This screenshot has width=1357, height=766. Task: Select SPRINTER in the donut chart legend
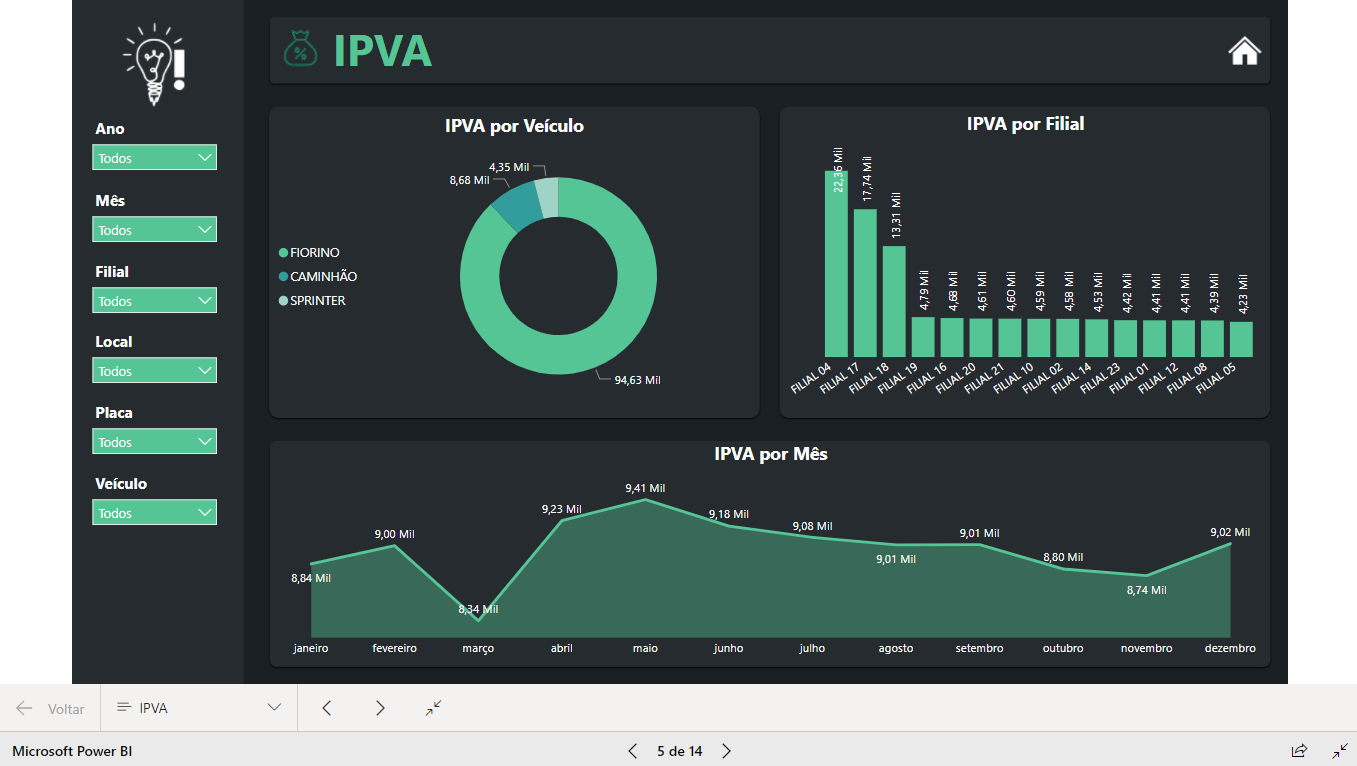[314, 300]
